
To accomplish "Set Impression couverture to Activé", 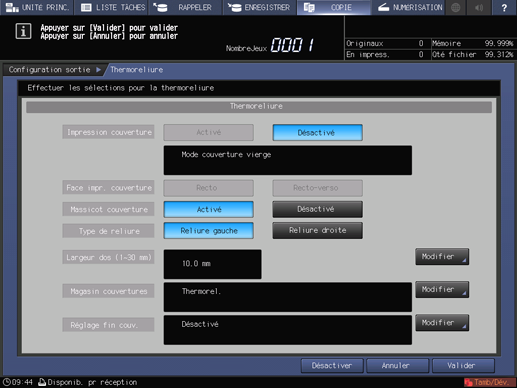I will (208, 132).
